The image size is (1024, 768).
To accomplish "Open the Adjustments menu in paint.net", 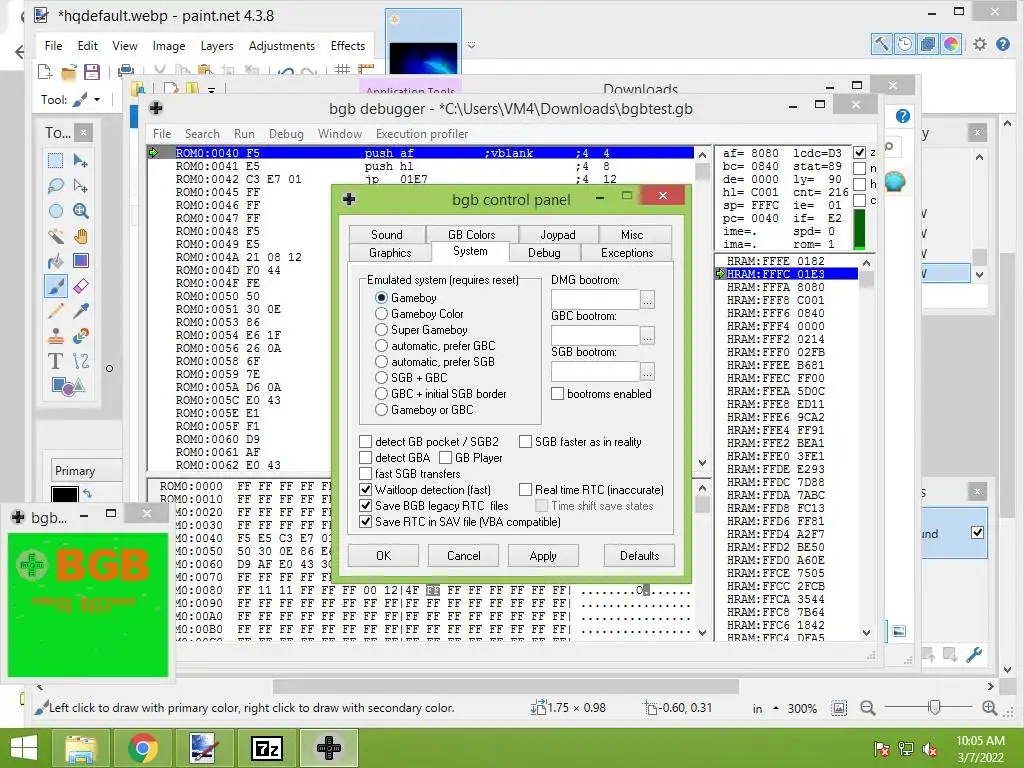I will click(x=281, y=46).
